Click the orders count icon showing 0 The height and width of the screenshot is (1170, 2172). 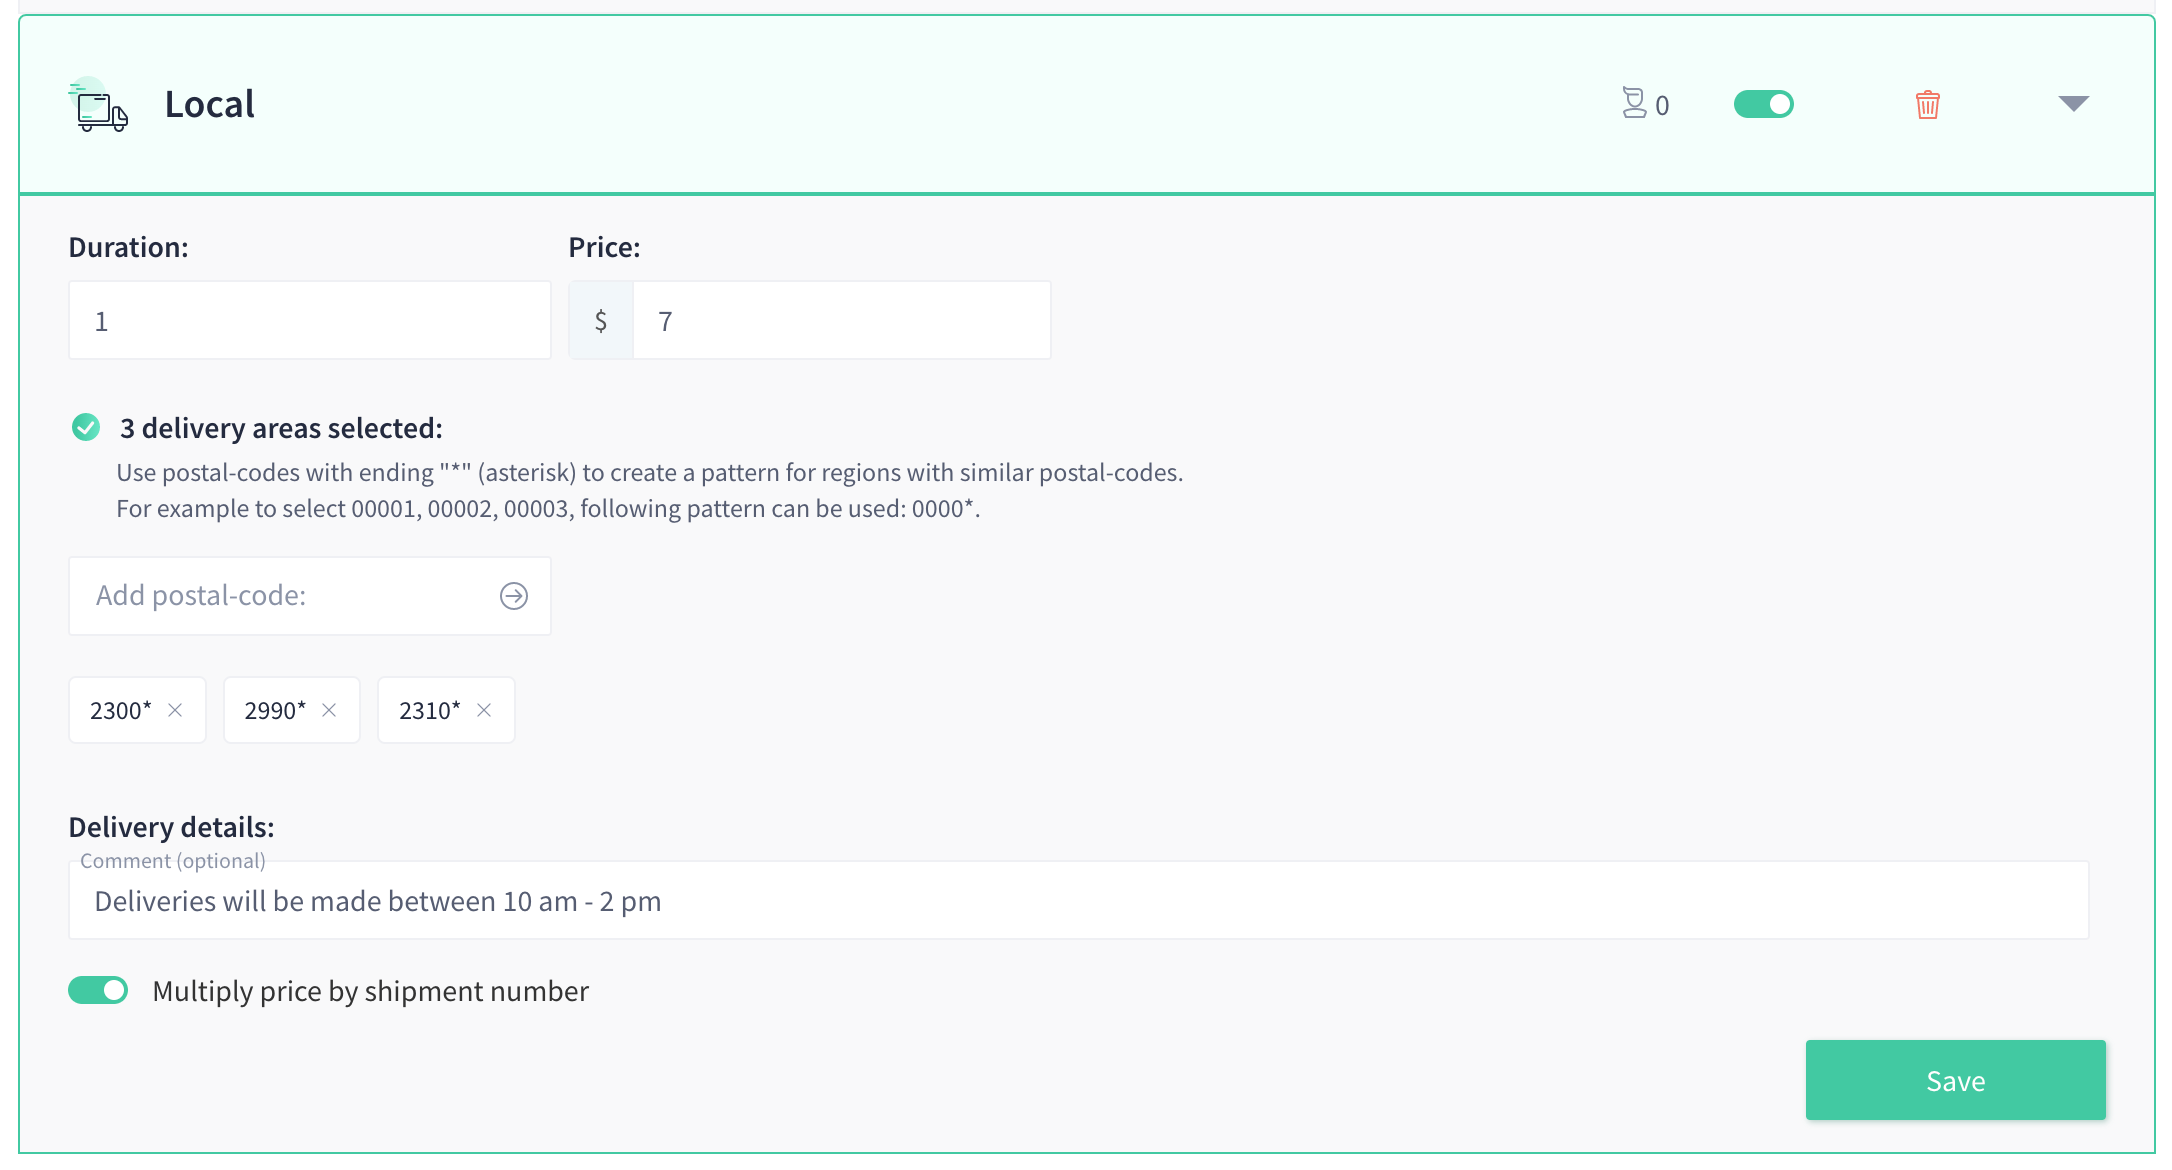1634,104
